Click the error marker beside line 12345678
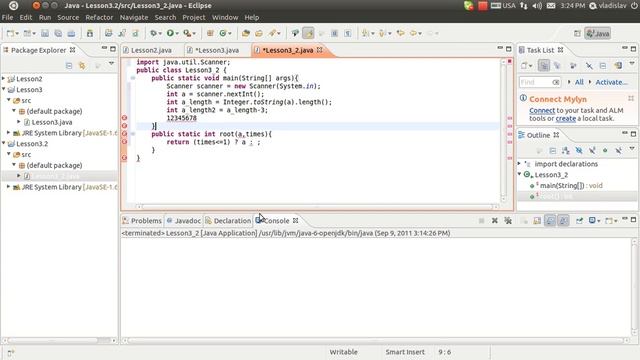This screenshot has height=360, width=640. pos(124,118)
